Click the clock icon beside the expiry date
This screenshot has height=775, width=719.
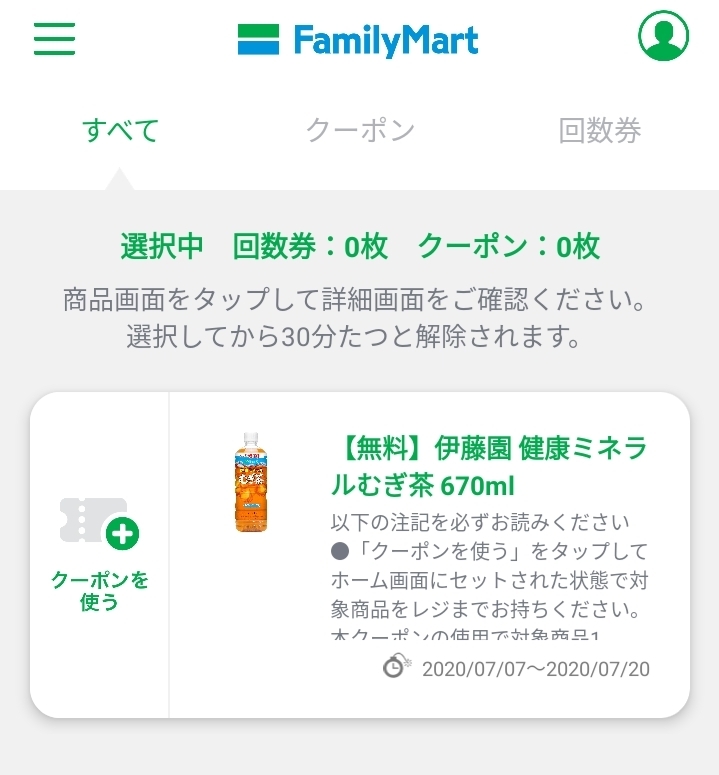click(396, 667)
